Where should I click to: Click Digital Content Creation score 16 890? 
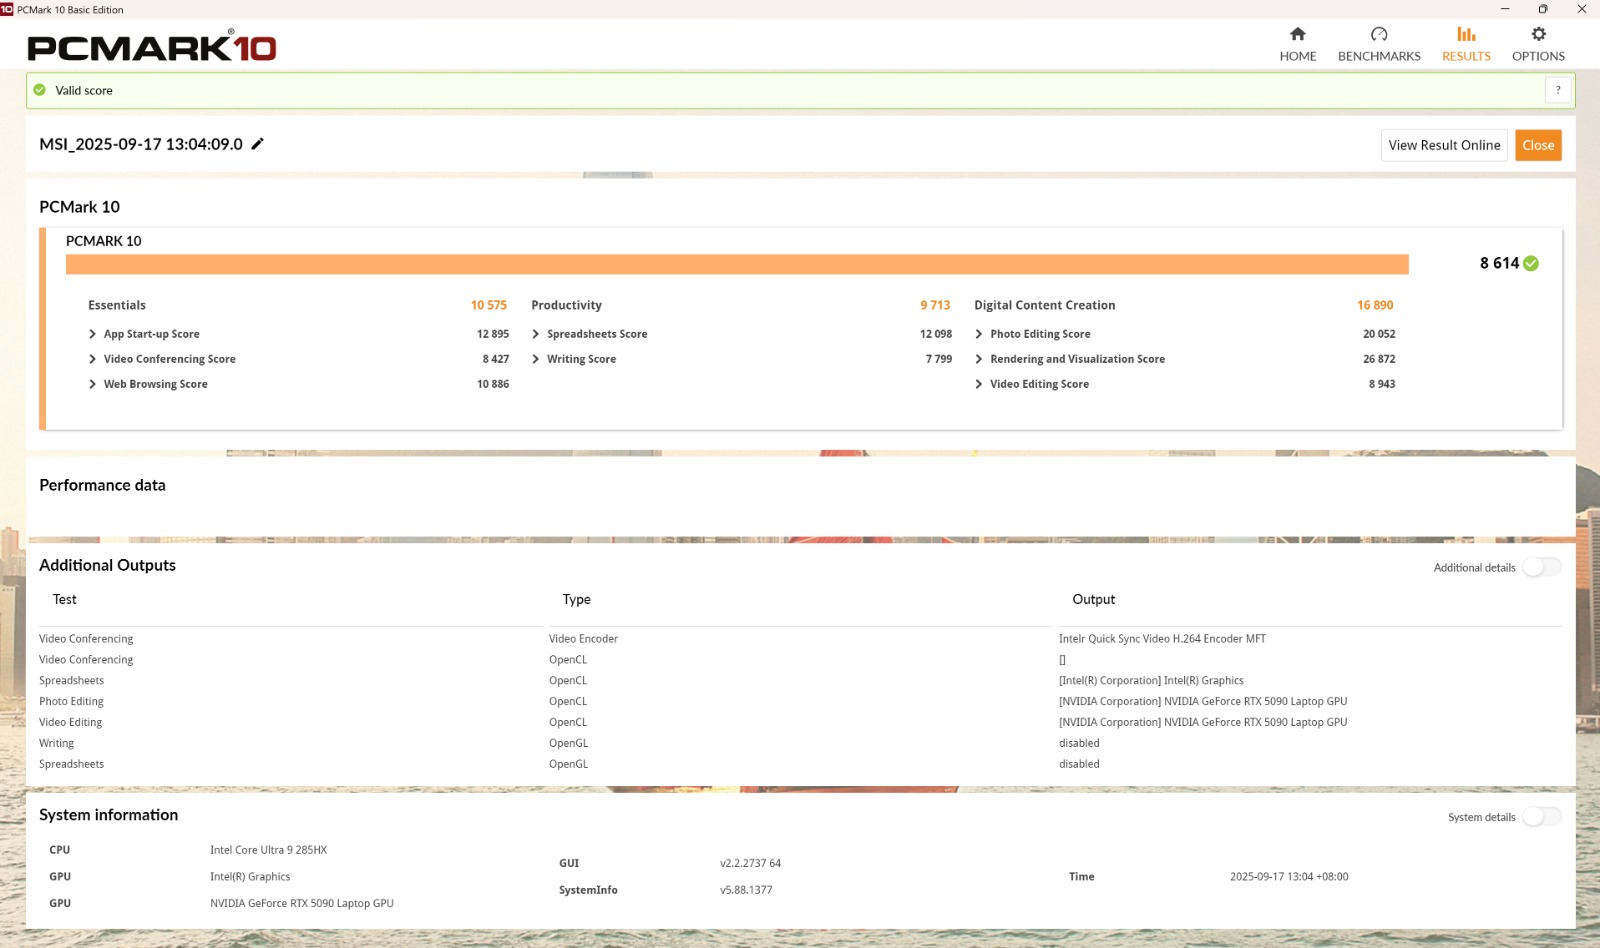(x=1375, y=305)
